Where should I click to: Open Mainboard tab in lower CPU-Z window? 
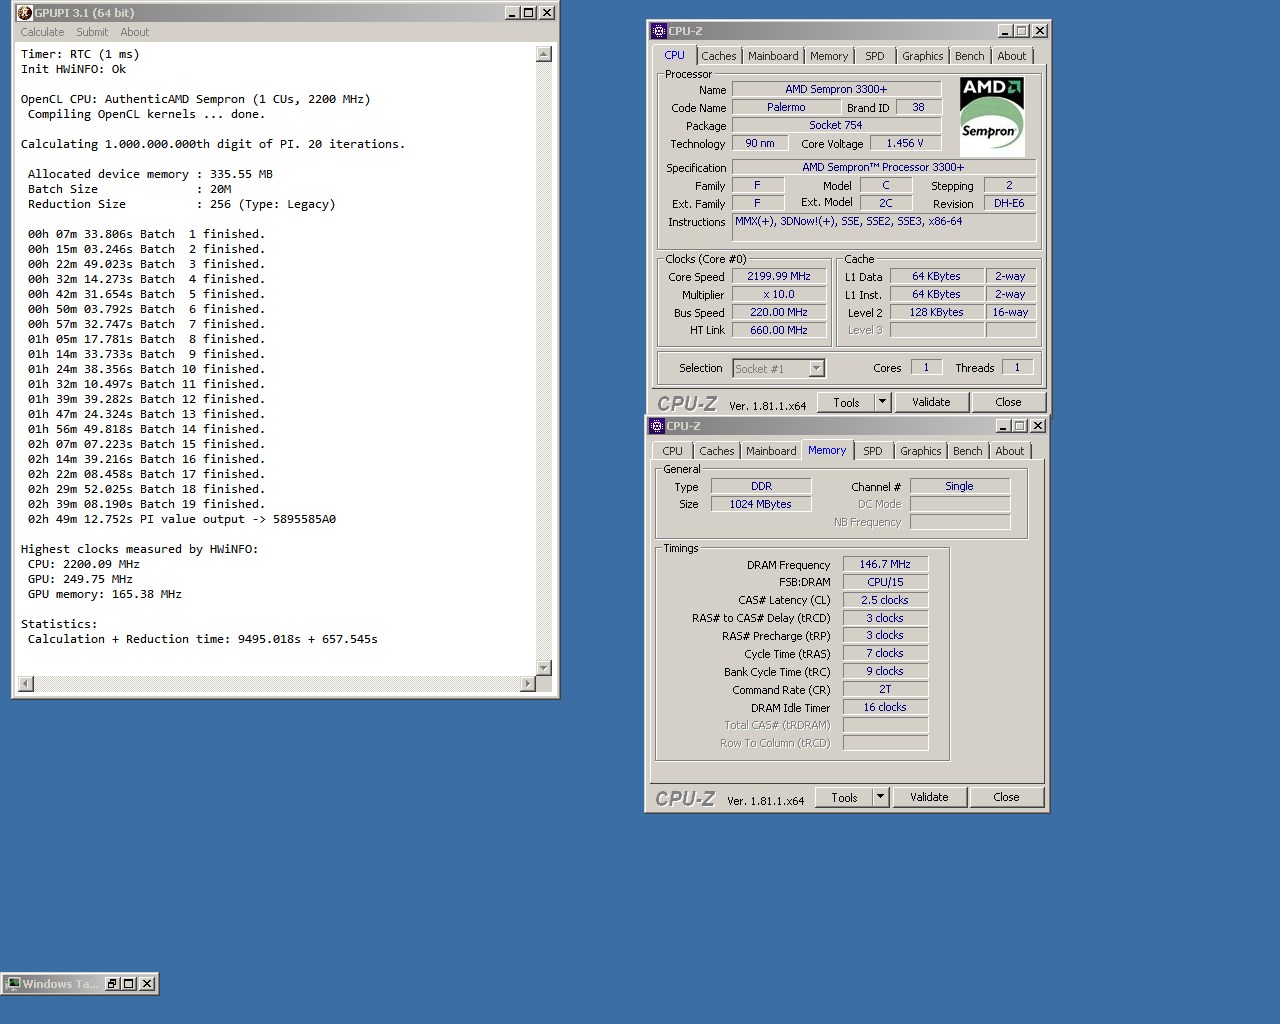click(x=771, y=451)
